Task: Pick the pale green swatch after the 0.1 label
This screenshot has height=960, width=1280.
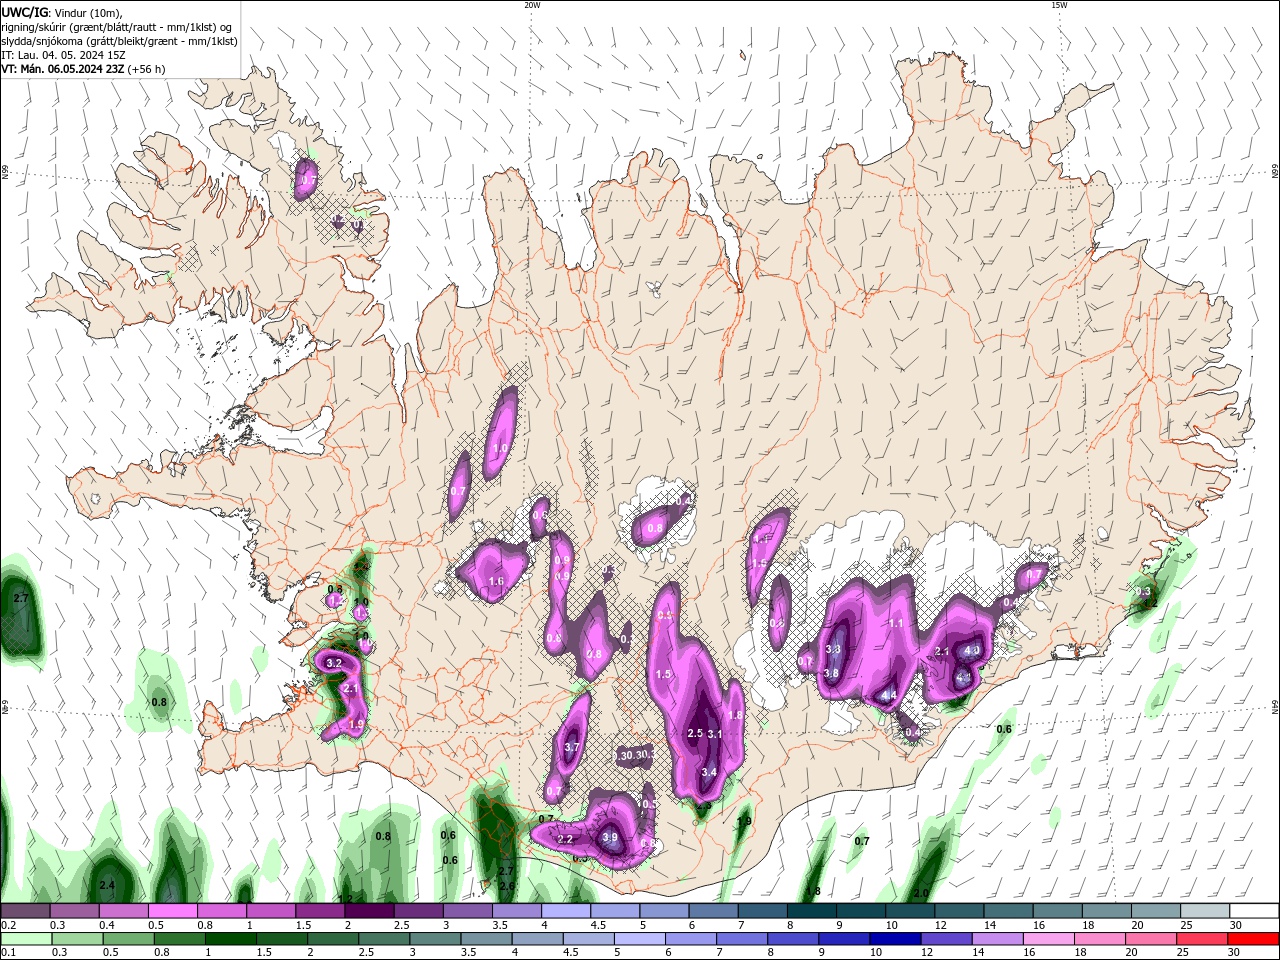Action: click(25, 939)
